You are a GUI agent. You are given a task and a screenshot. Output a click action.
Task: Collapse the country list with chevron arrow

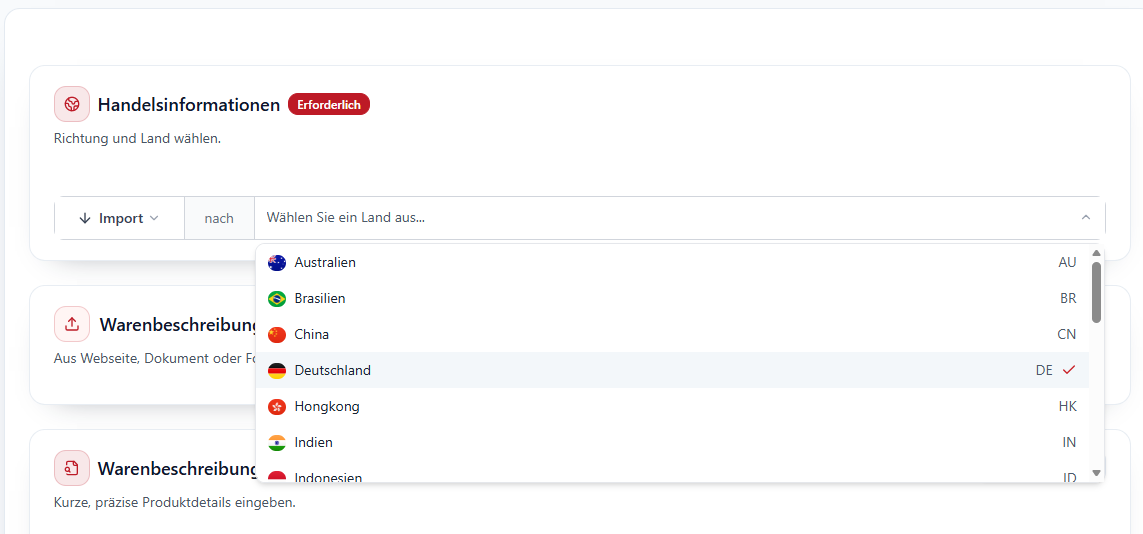click(1085, 218)
